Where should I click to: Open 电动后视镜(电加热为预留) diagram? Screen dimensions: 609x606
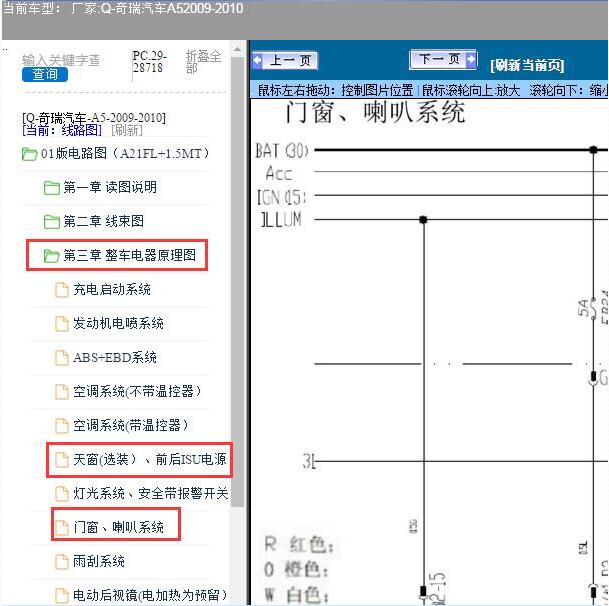pos(150,595)
